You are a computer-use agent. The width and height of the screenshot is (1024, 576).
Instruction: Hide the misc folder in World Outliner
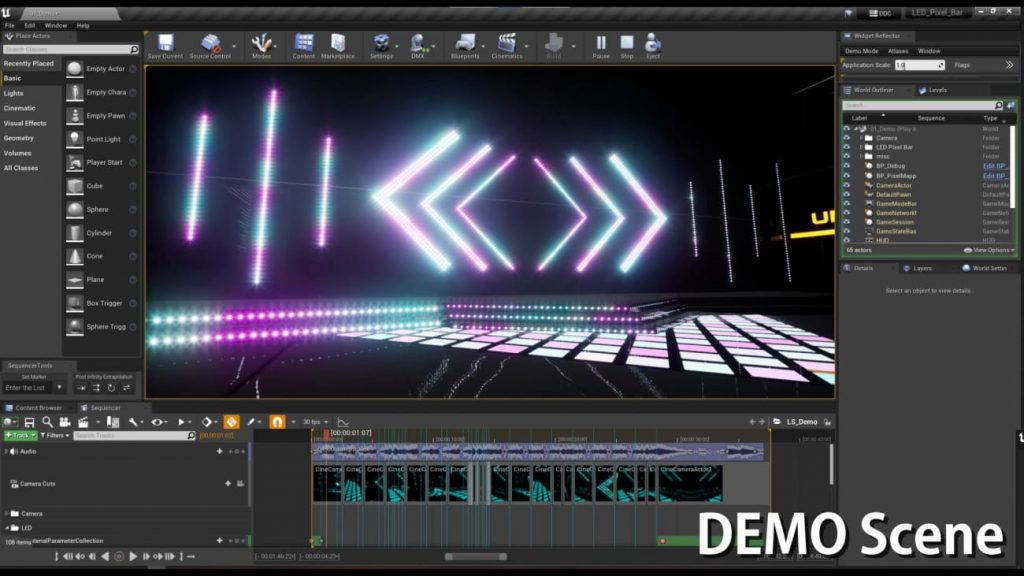(x=847, y=156)
